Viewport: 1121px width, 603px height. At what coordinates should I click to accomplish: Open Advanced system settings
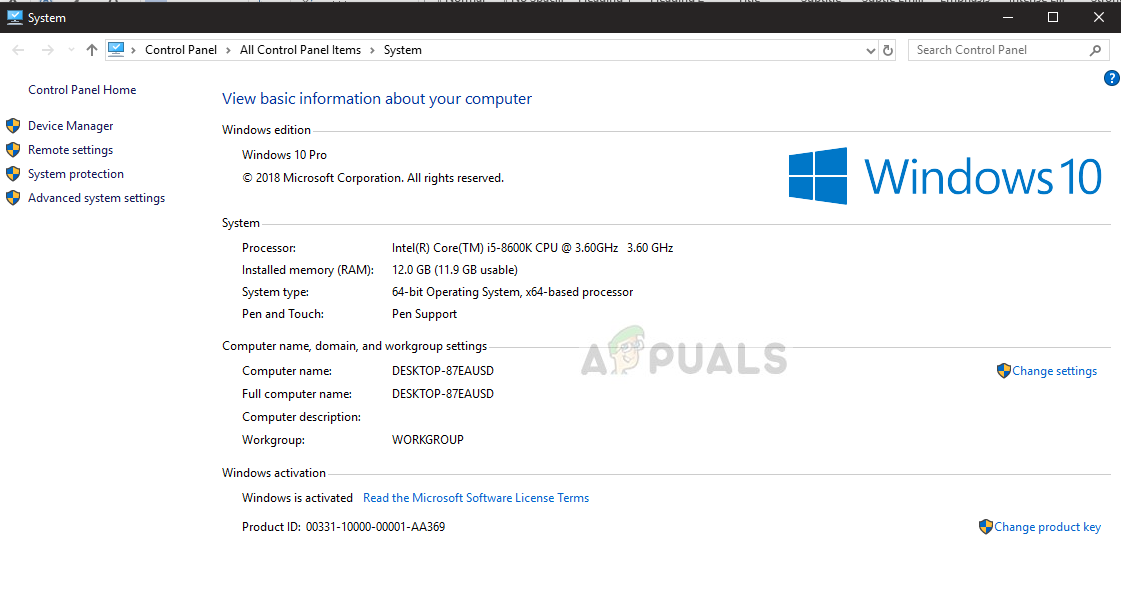coord(96,198)
